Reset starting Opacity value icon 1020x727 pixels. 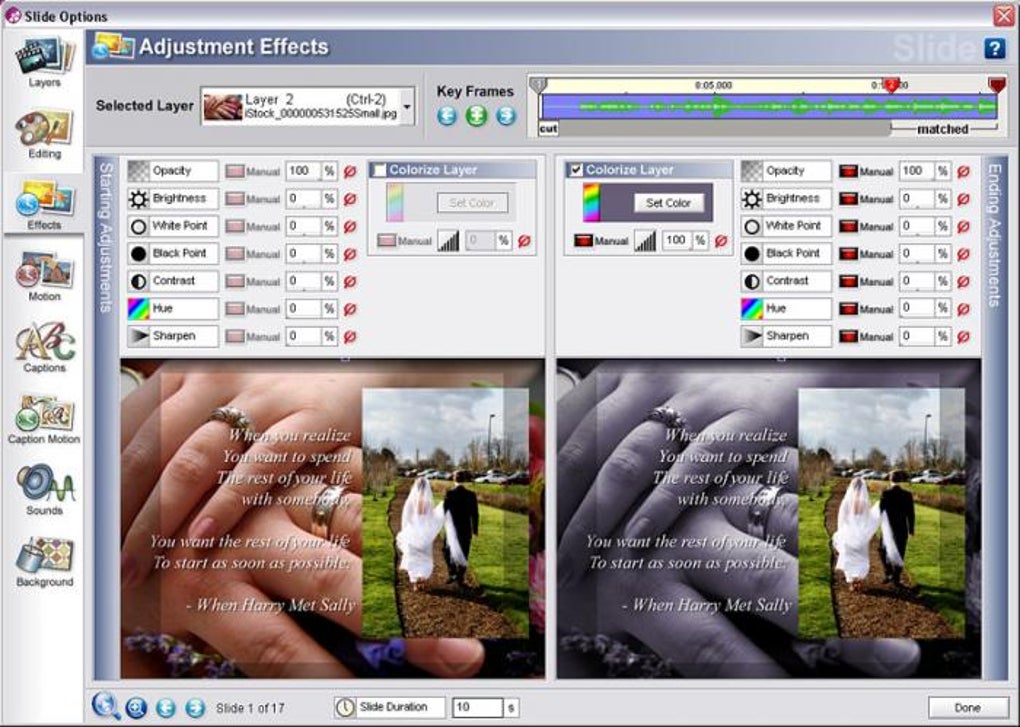click(x=350, y=172)
